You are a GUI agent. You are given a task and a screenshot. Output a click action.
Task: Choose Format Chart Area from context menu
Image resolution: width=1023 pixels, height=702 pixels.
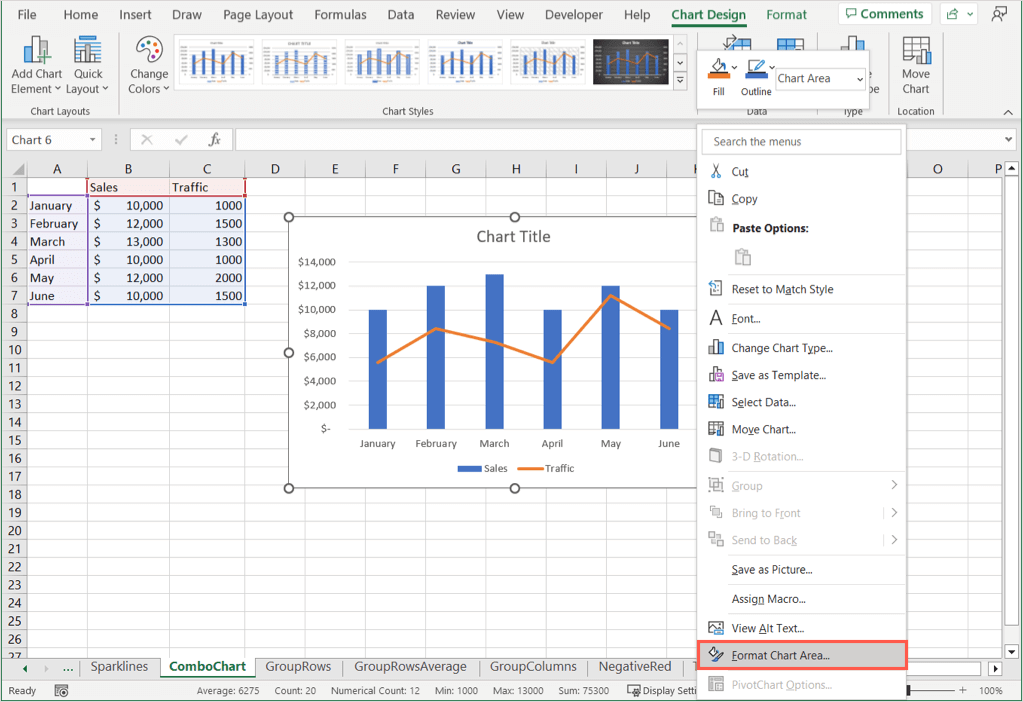(780, 656)
